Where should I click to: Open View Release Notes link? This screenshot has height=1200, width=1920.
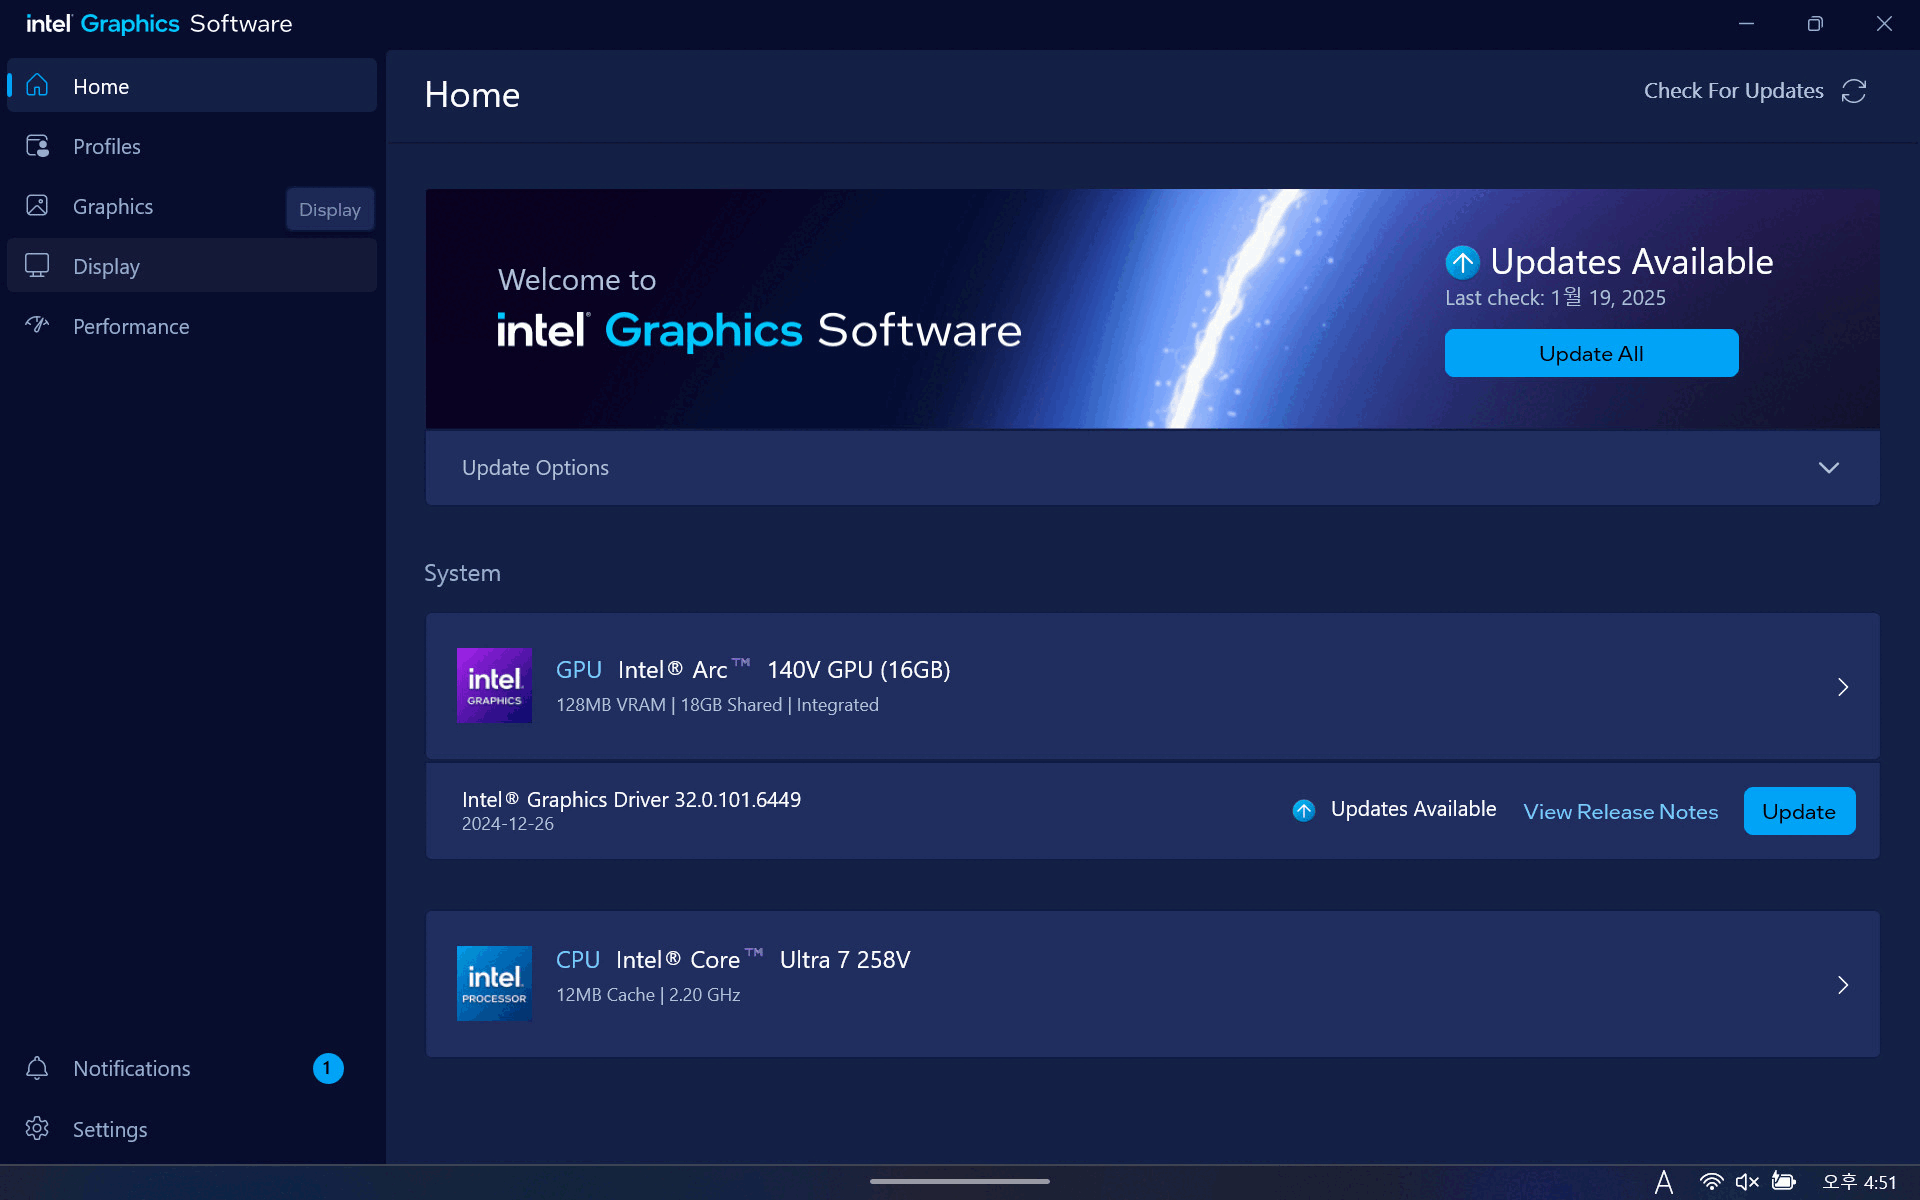pos(1620,812)
